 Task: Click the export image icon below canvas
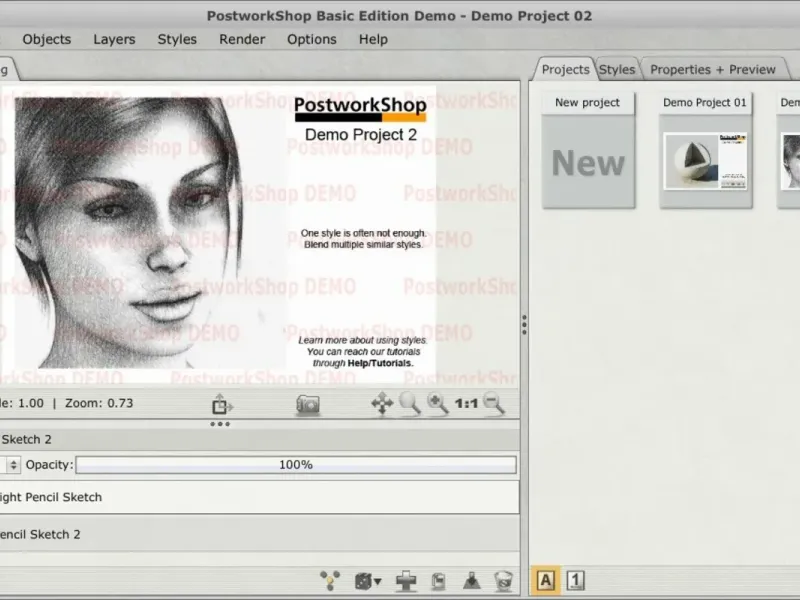pos(222,404)
